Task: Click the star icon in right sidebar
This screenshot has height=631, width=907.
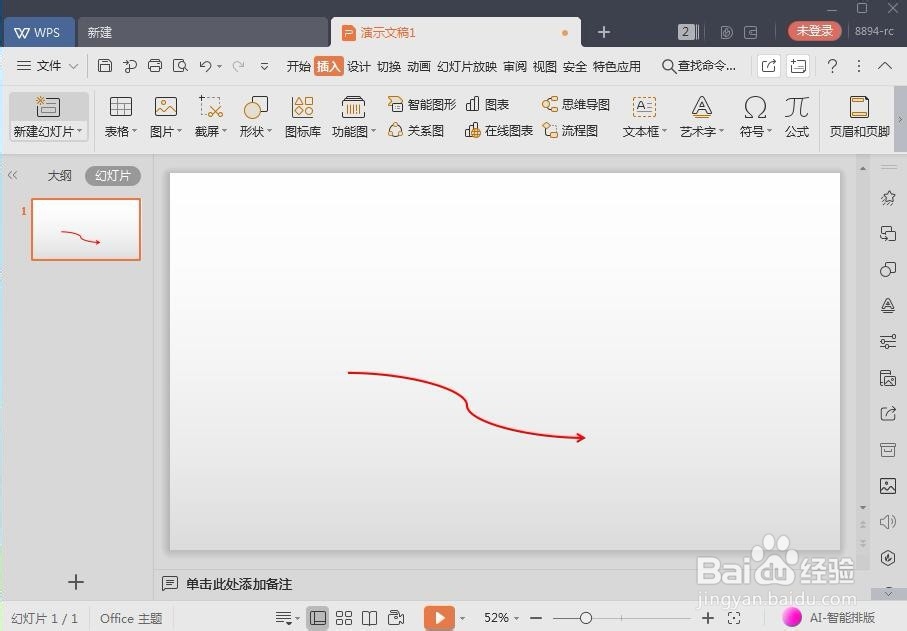Action: 888,198
